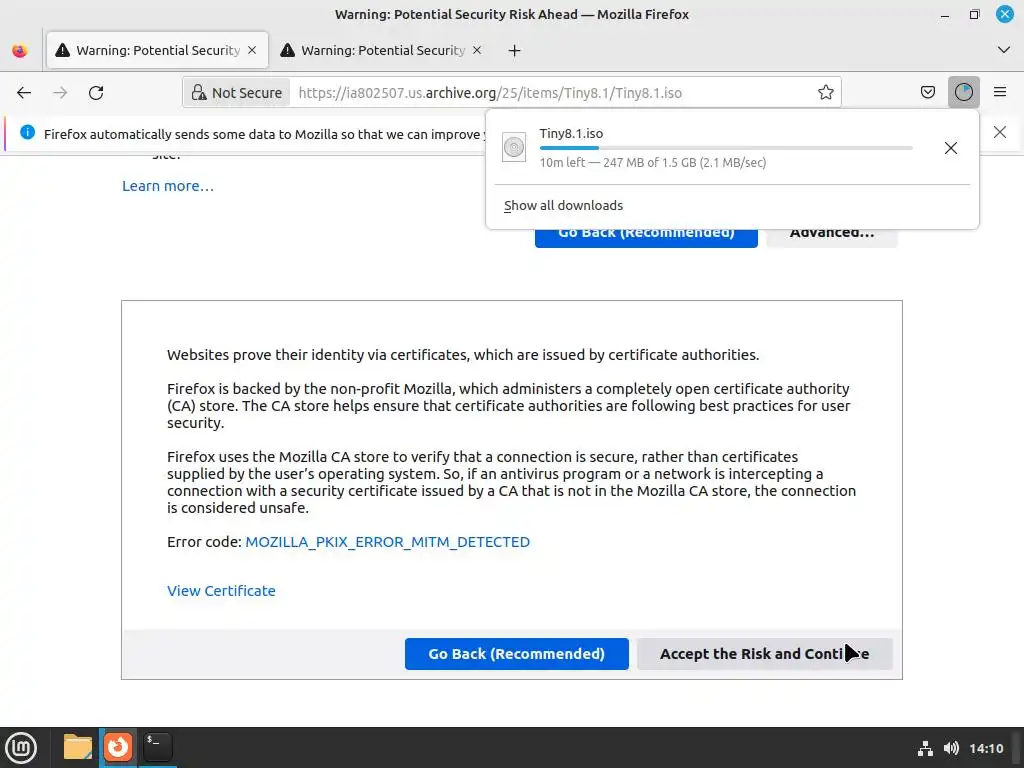Maximize or restore the Firefox window

[x=974, y=14]
